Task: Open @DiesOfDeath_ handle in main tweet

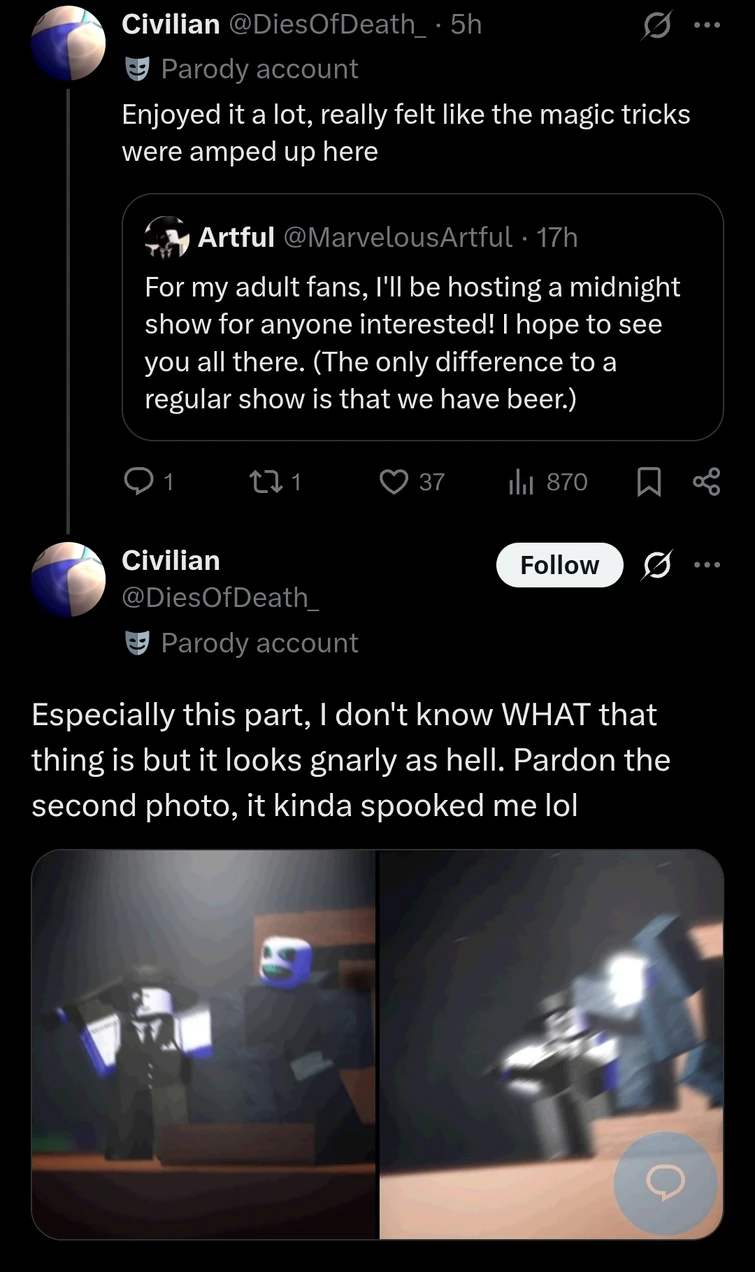Action: (220, 597)
